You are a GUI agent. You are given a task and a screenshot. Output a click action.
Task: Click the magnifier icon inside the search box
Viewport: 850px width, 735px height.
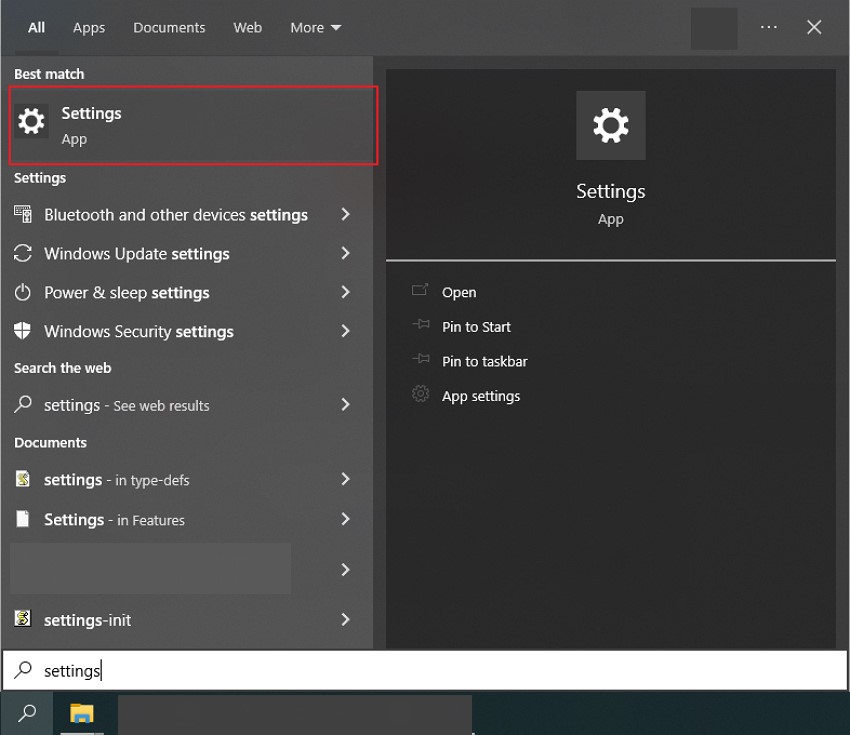pos(23,670)
